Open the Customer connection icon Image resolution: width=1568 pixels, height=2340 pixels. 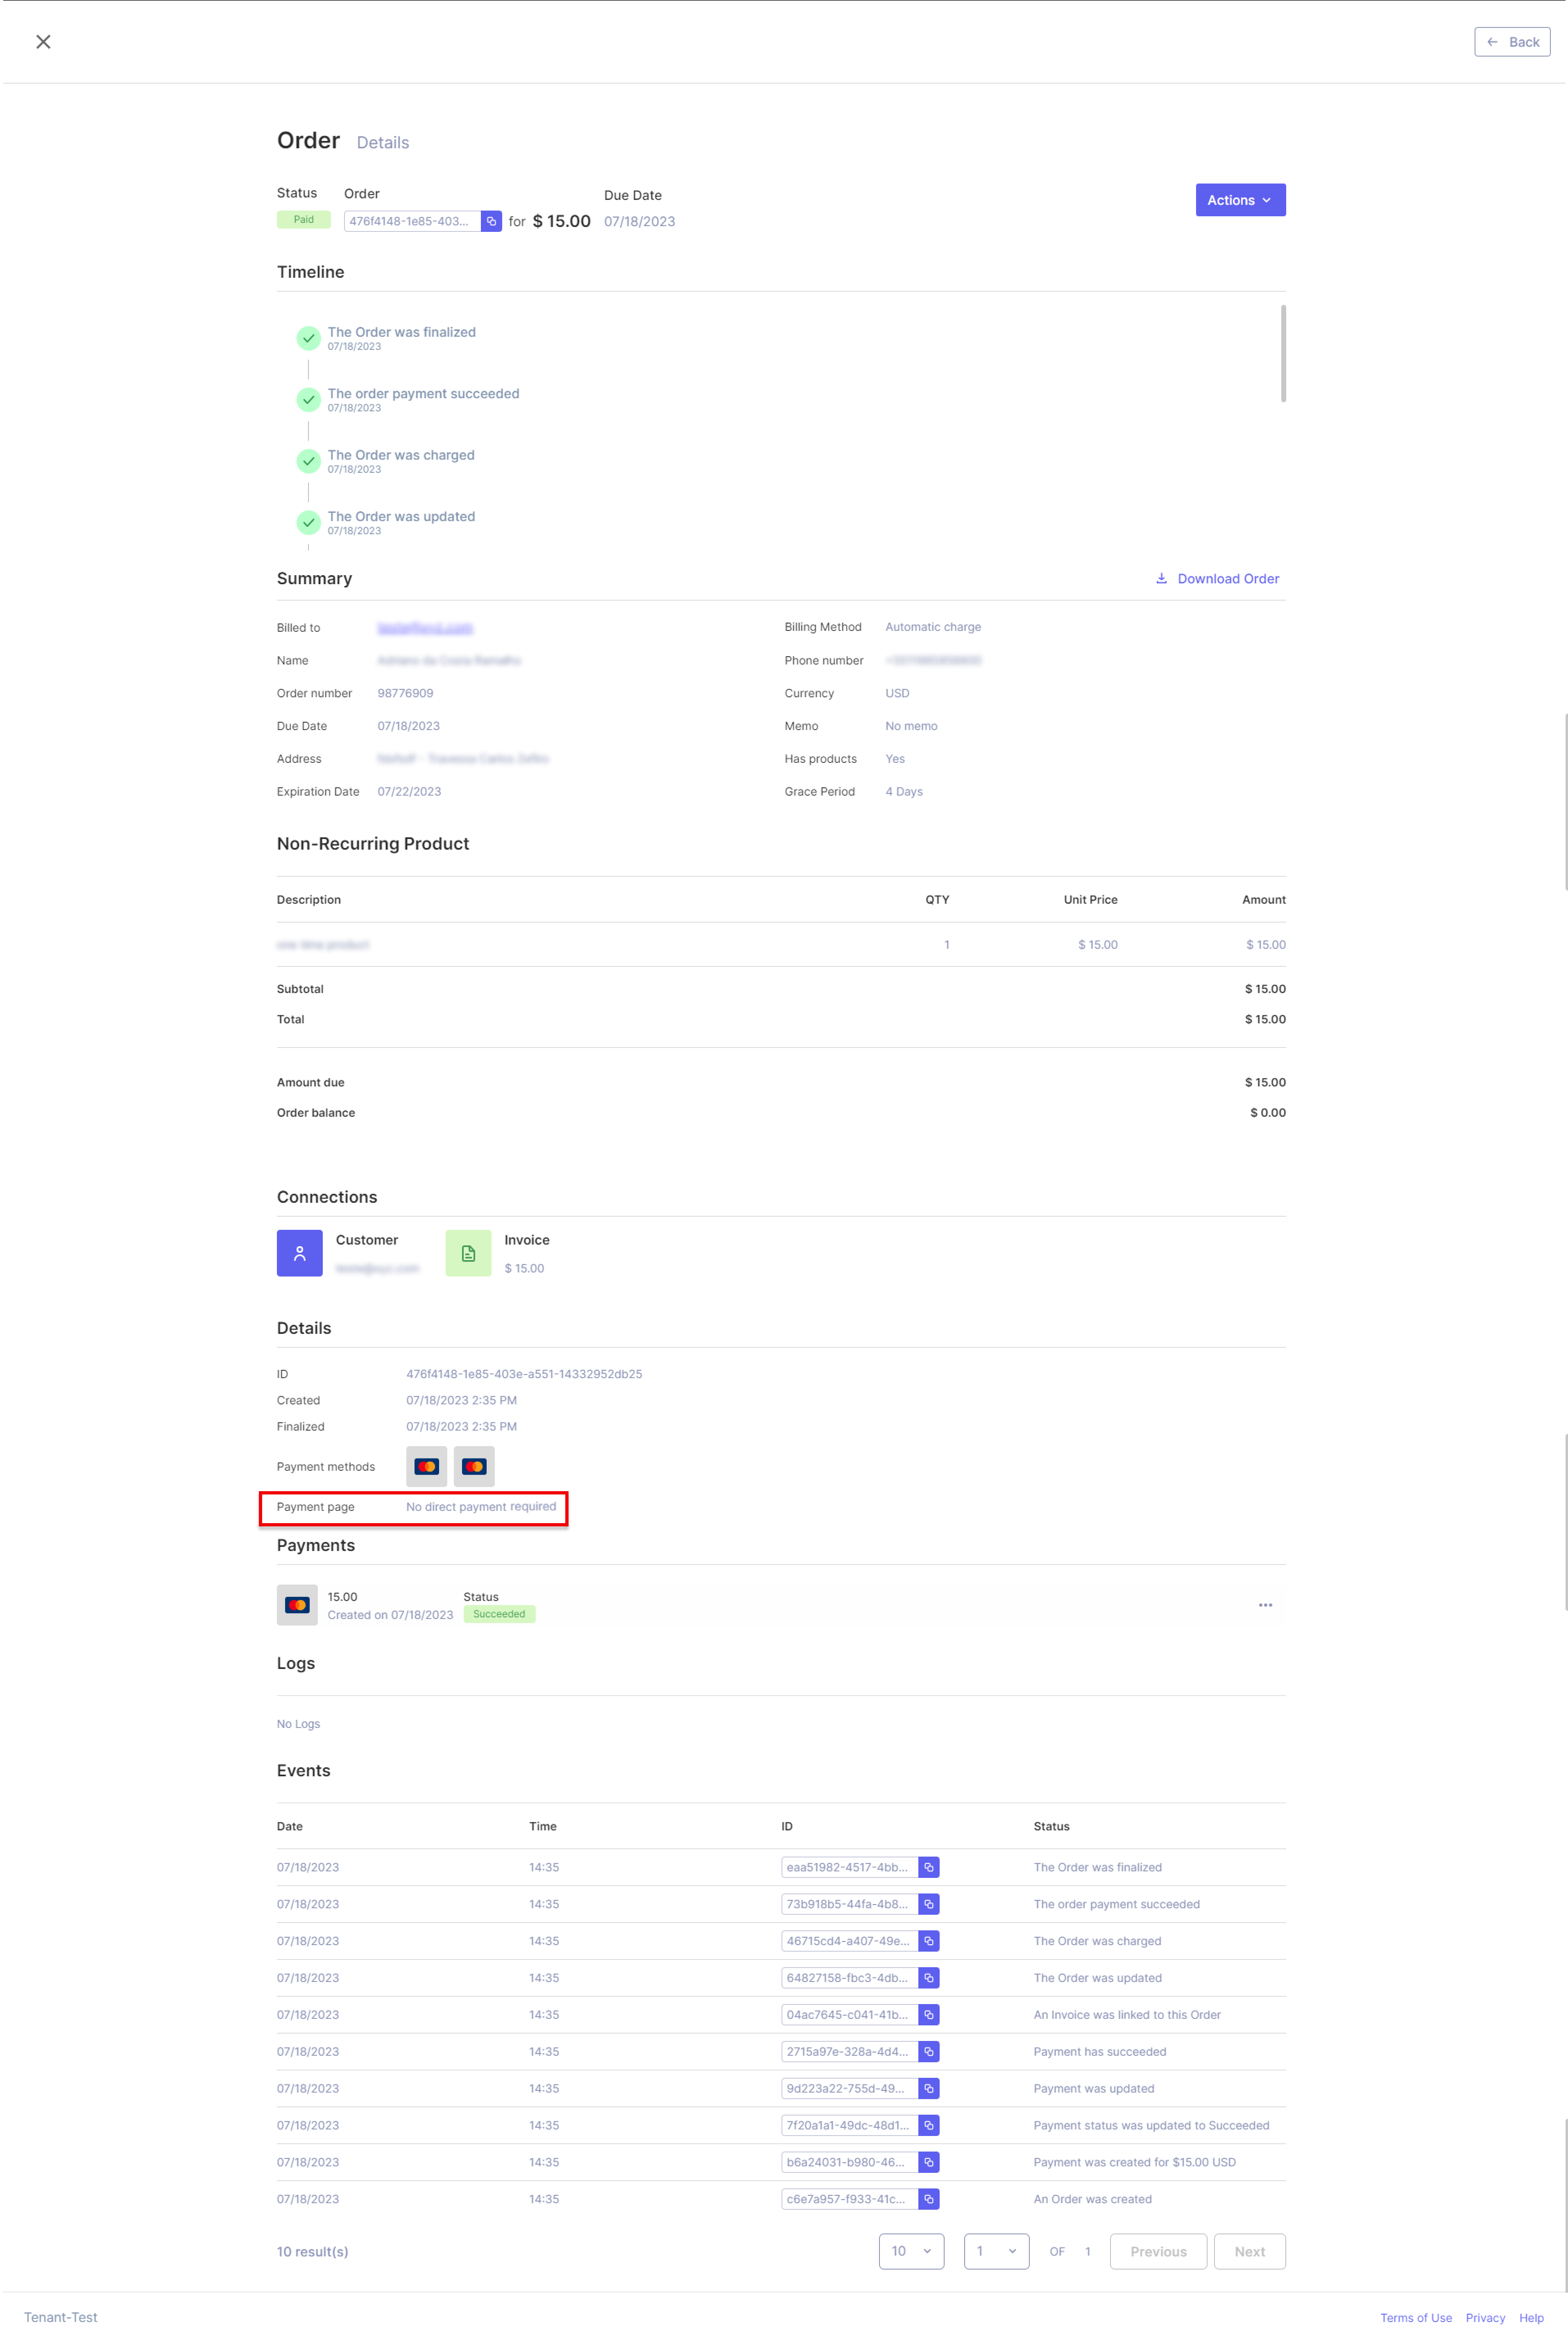click(299, 1253)
